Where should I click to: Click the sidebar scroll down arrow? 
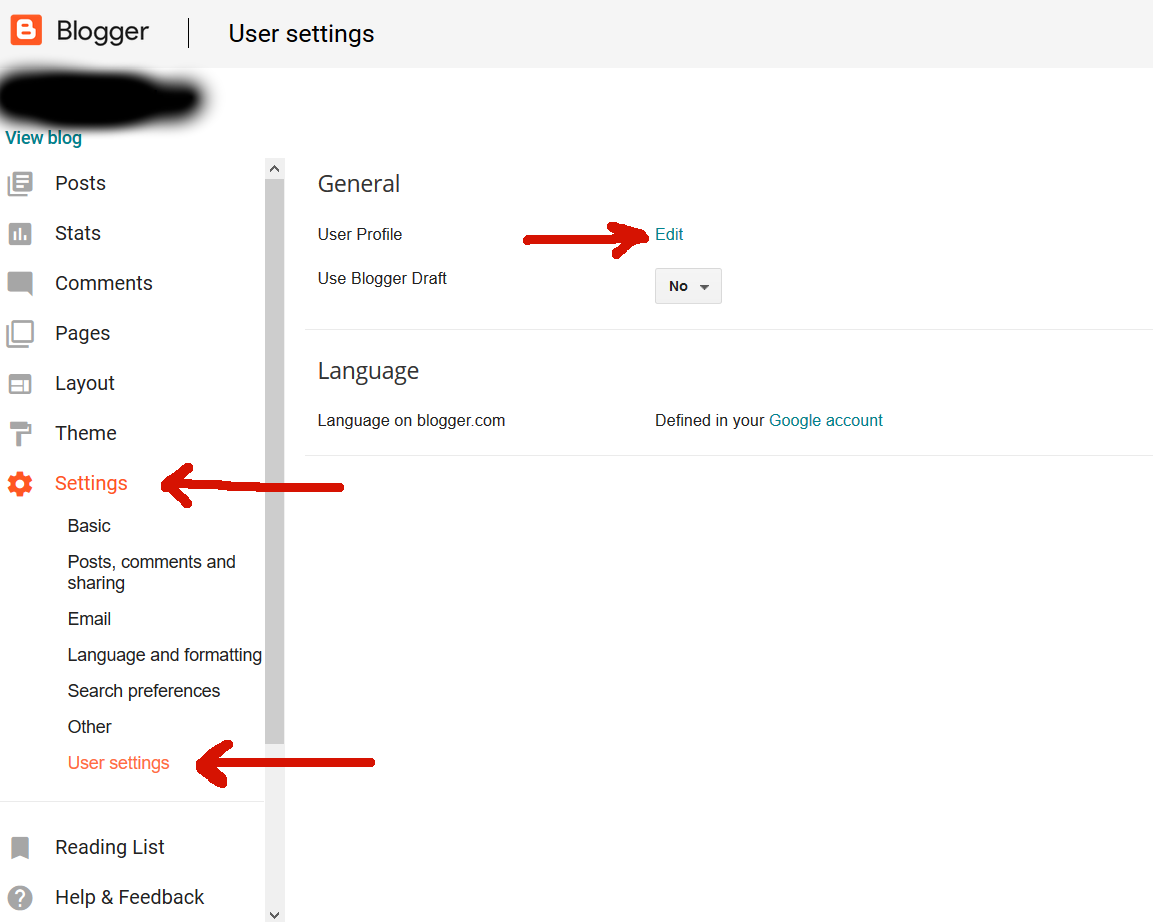(274, 915)
